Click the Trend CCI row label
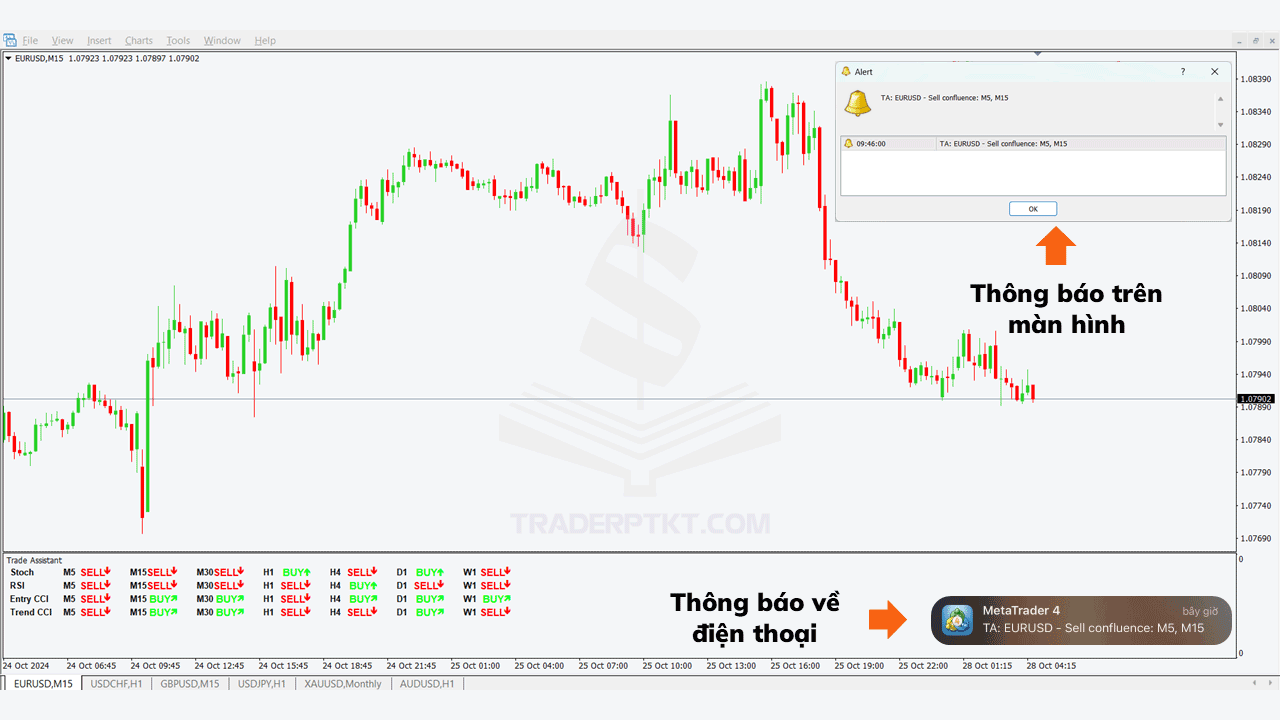This screenshot has height=720, width=1280. coord(31,612)
